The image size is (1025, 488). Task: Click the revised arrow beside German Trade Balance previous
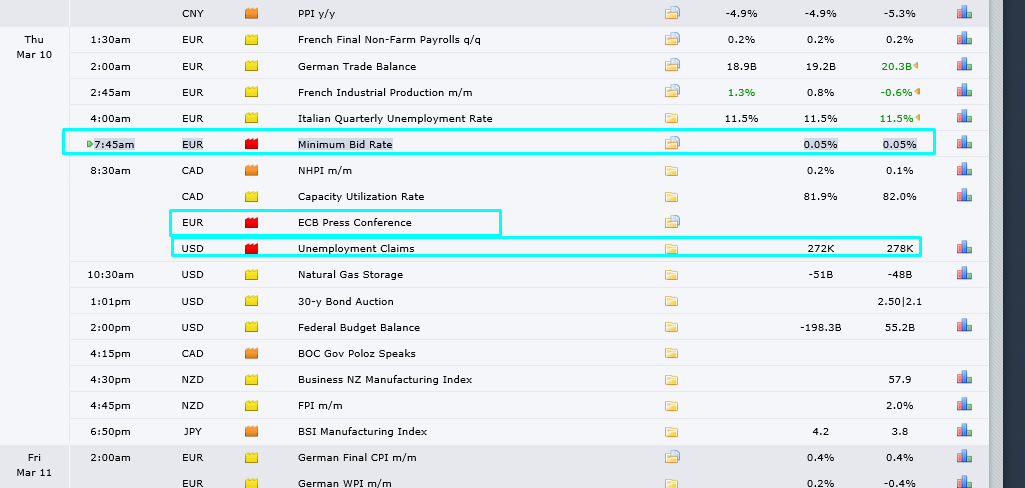tap(917, 66)
